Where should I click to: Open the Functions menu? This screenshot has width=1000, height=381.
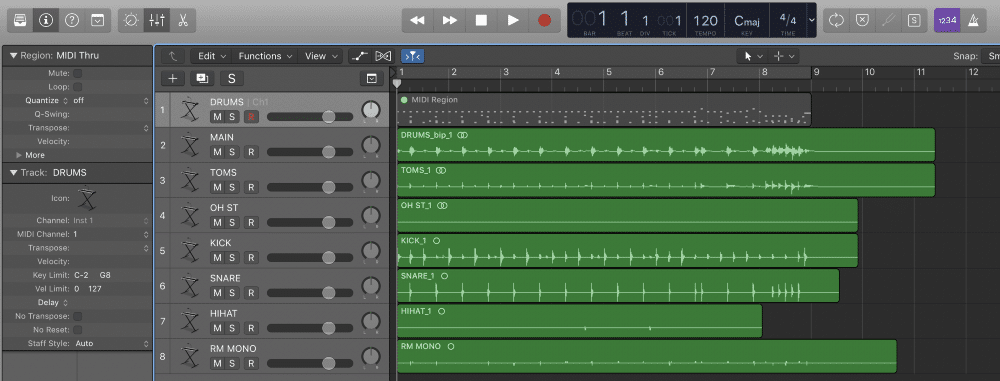[265, 56]
